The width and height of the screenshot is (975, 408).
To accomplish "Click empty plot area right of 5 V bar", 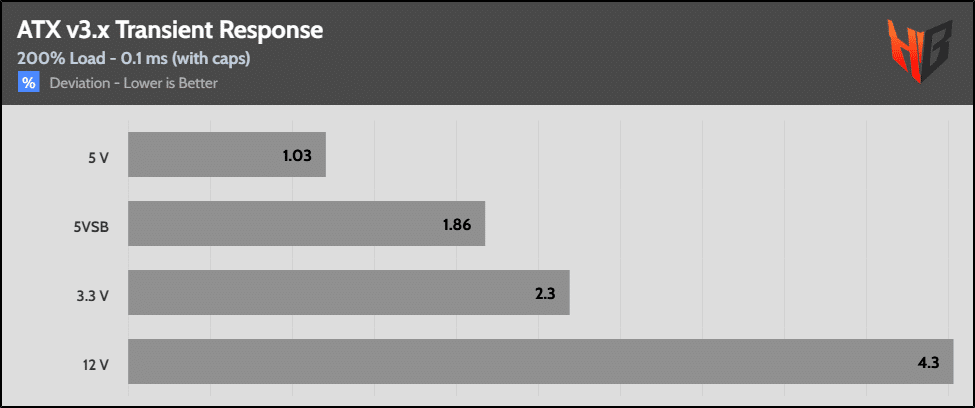I will (640, 154).
